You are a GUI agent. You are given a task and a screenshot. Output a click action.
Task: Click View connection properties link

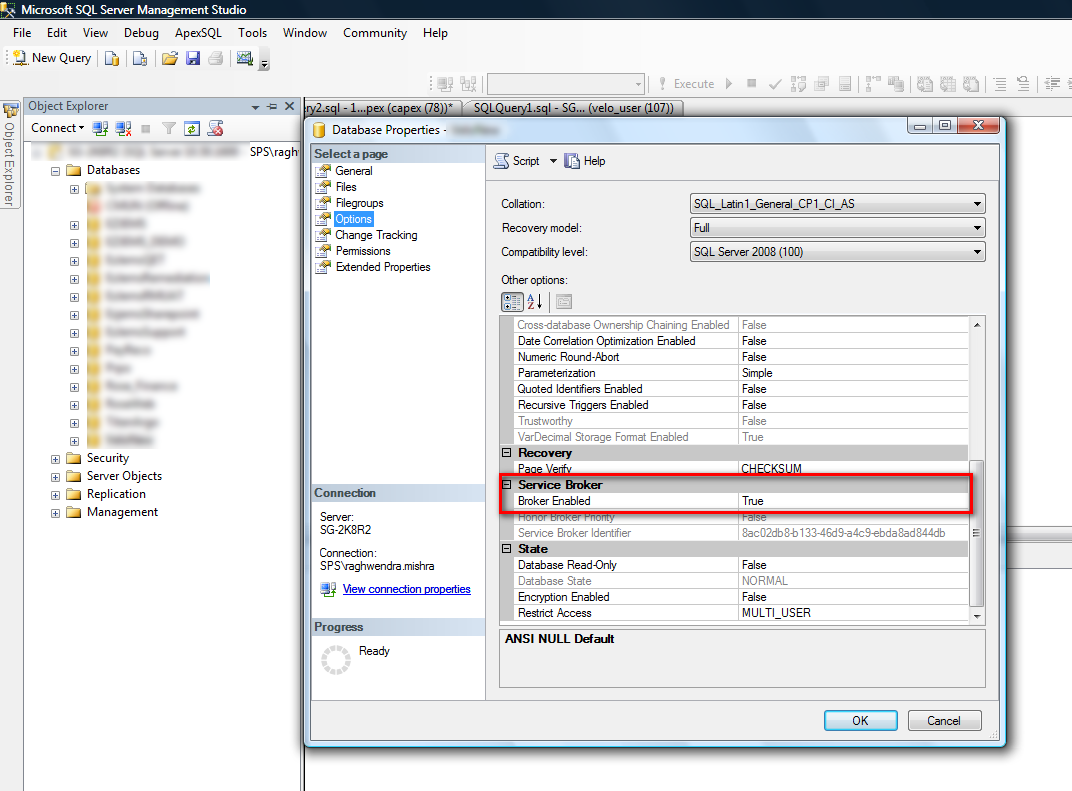click(x=407, y=589)
